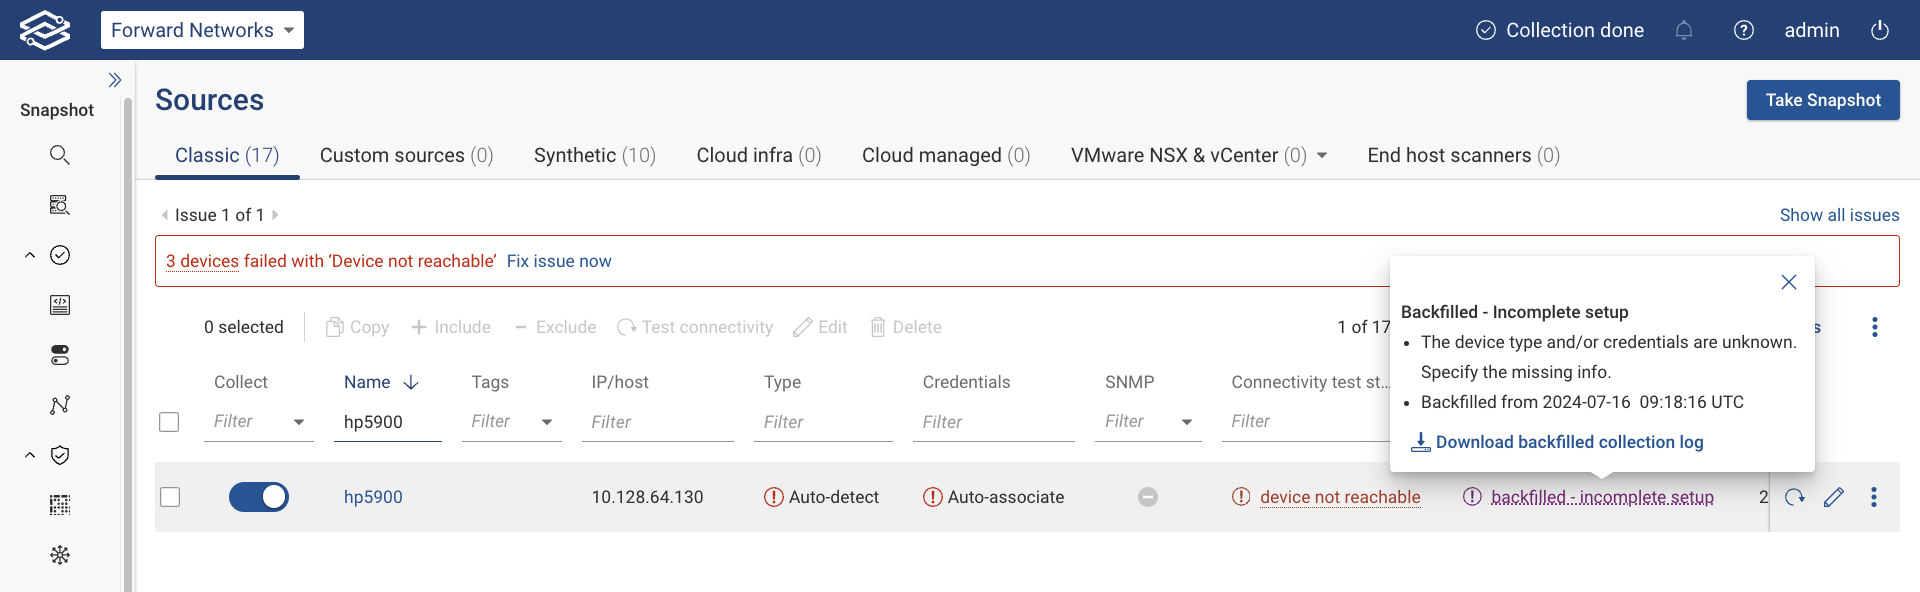Click the search icon in the sidebar
The width and height of the screenshot is (1920, 592).
(60, 155)
